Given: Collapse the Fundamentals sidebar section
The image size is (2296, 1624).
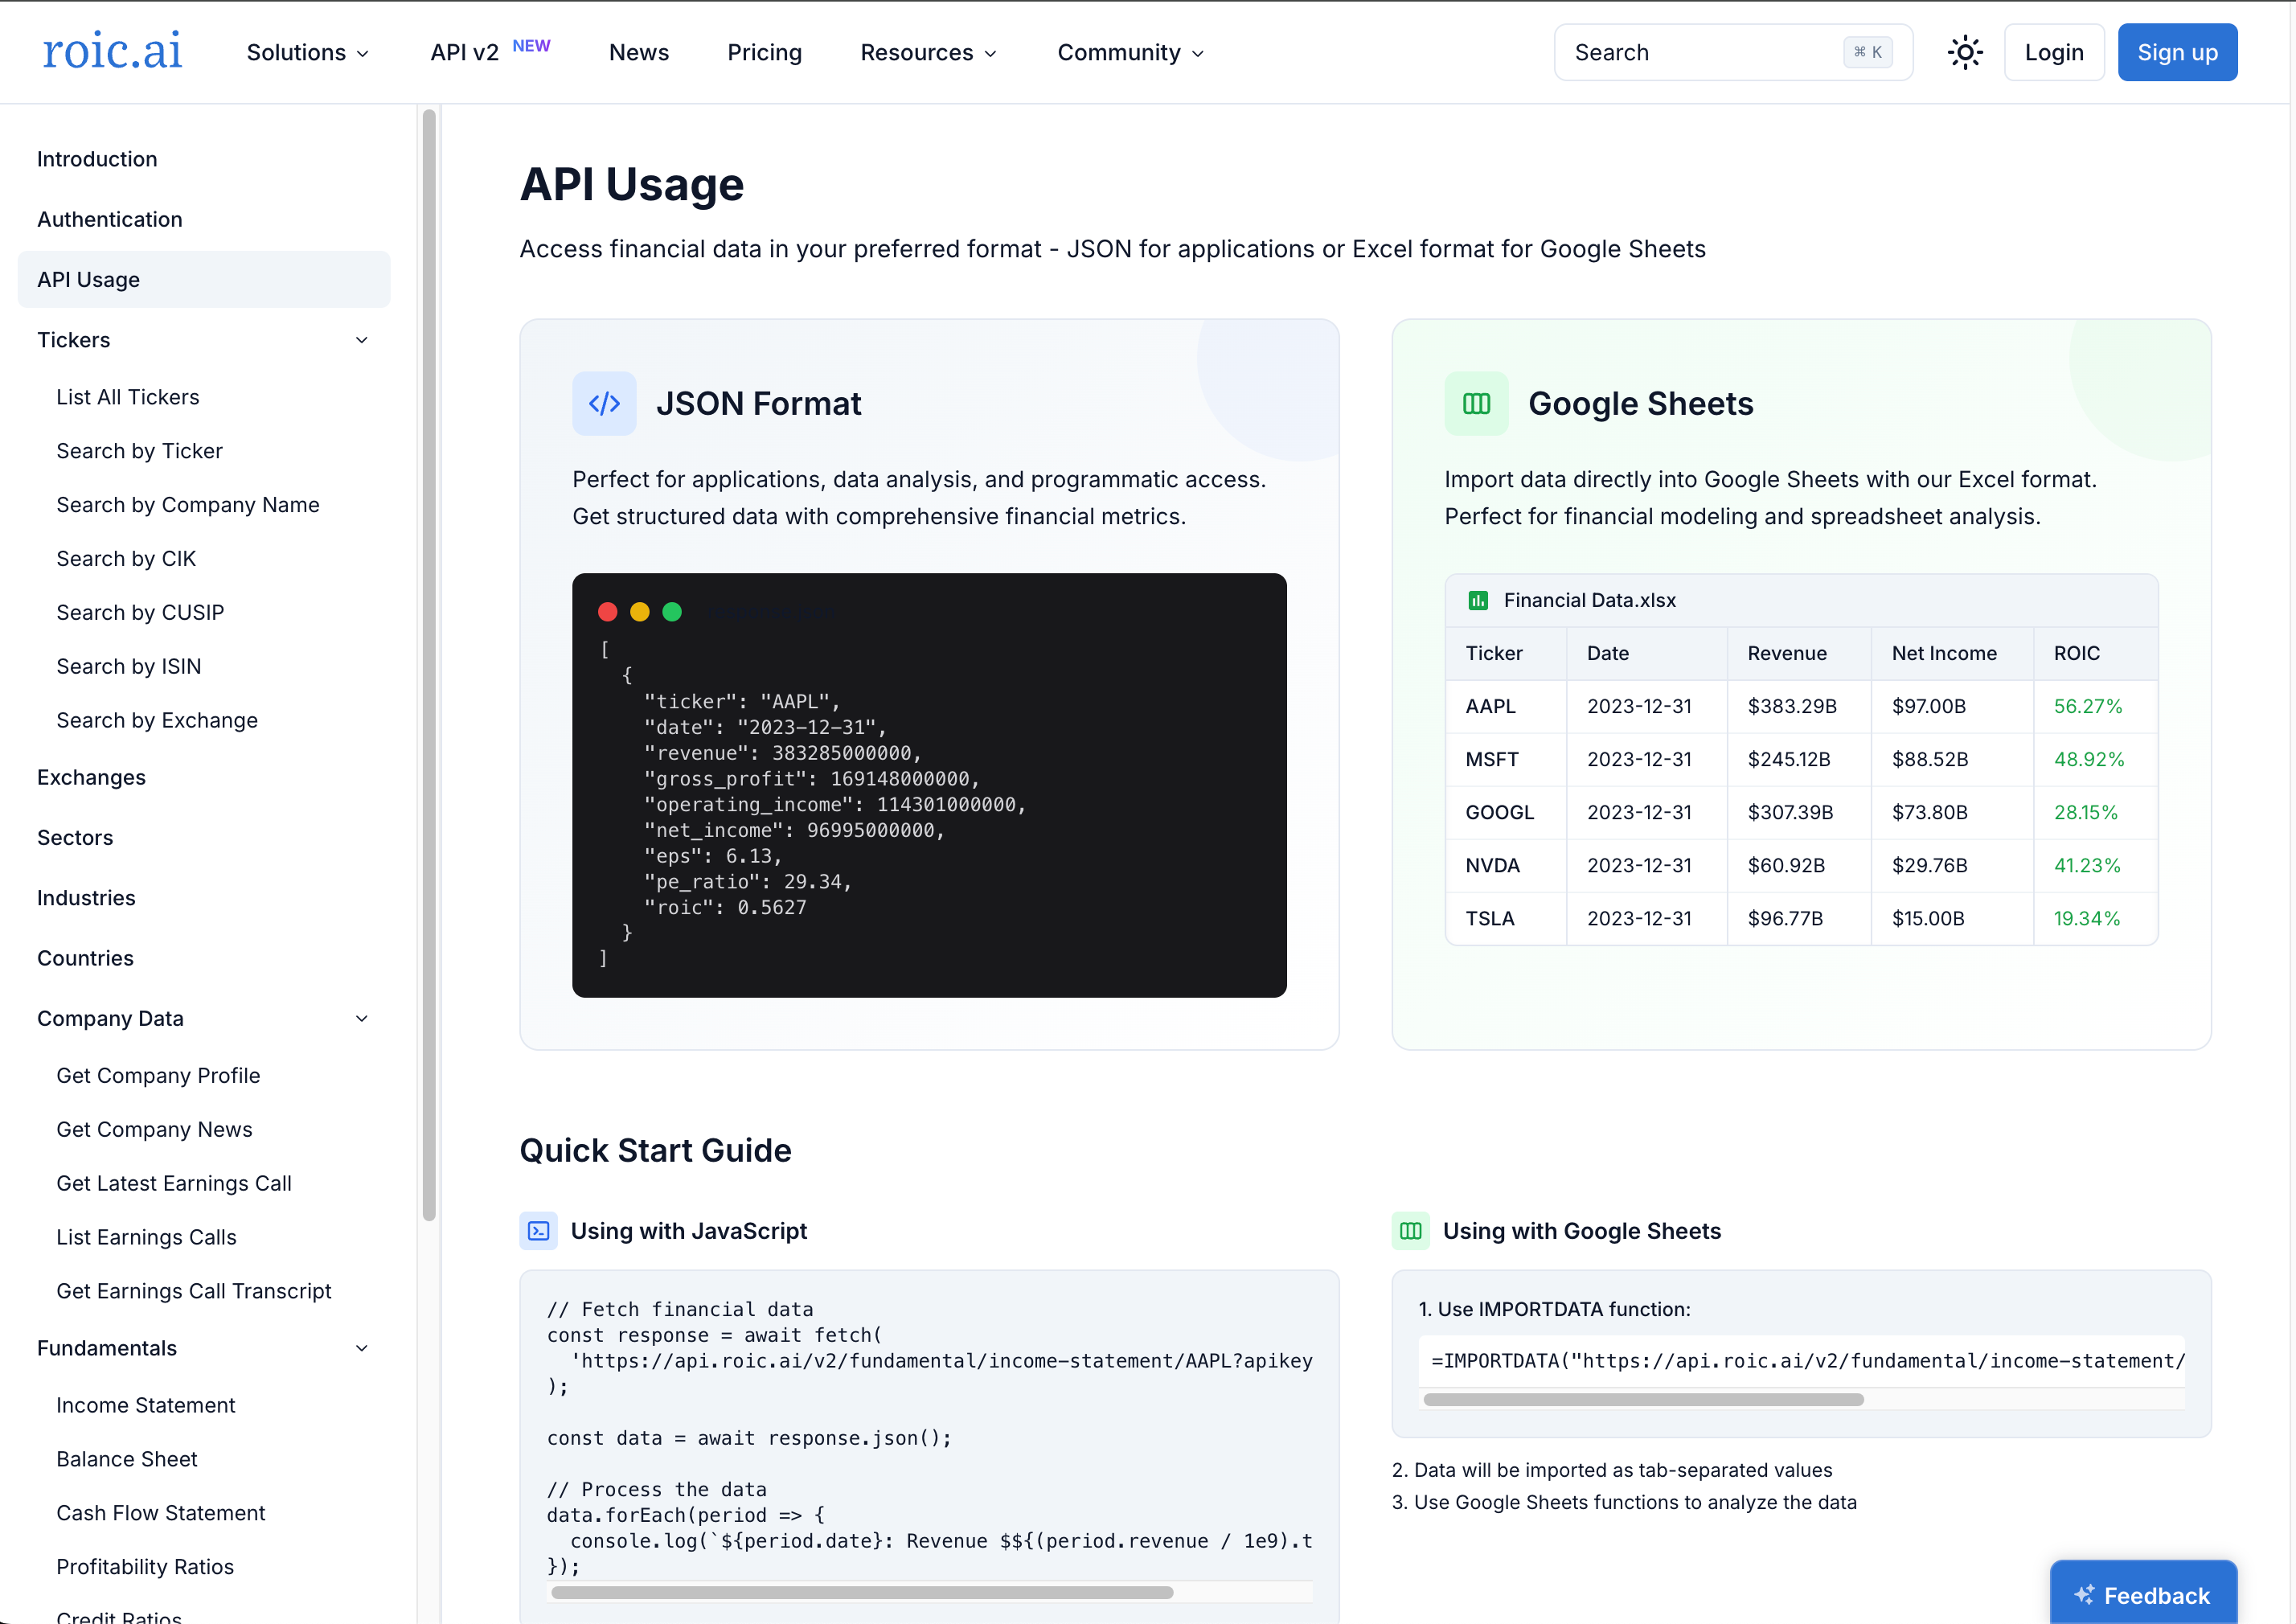Looking at the screenshot, I should point(361,1348).
